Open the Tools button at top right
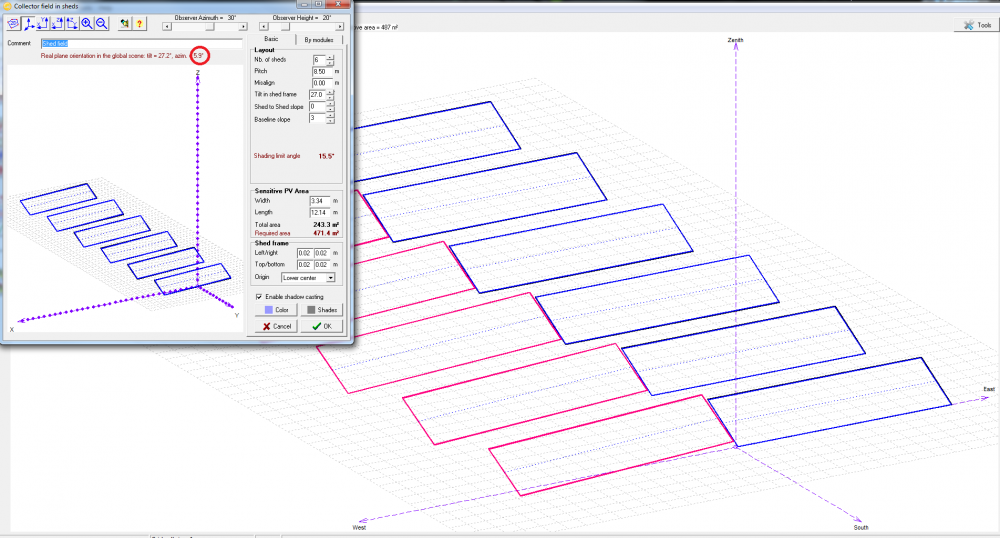 (976, 25)
